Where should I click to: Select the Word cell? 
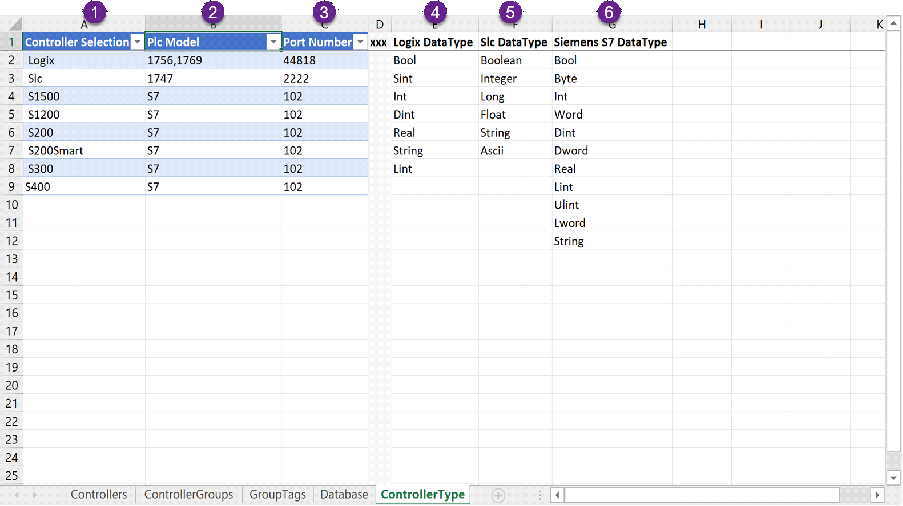tap(612, 115)
